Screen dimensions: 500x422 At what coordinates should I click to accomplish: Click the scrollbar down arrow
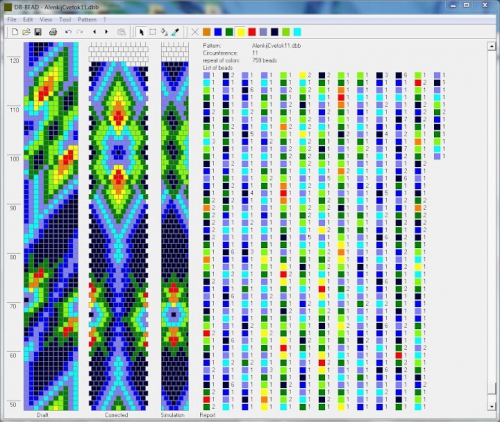pyautogui.click(x=491, y=406)
